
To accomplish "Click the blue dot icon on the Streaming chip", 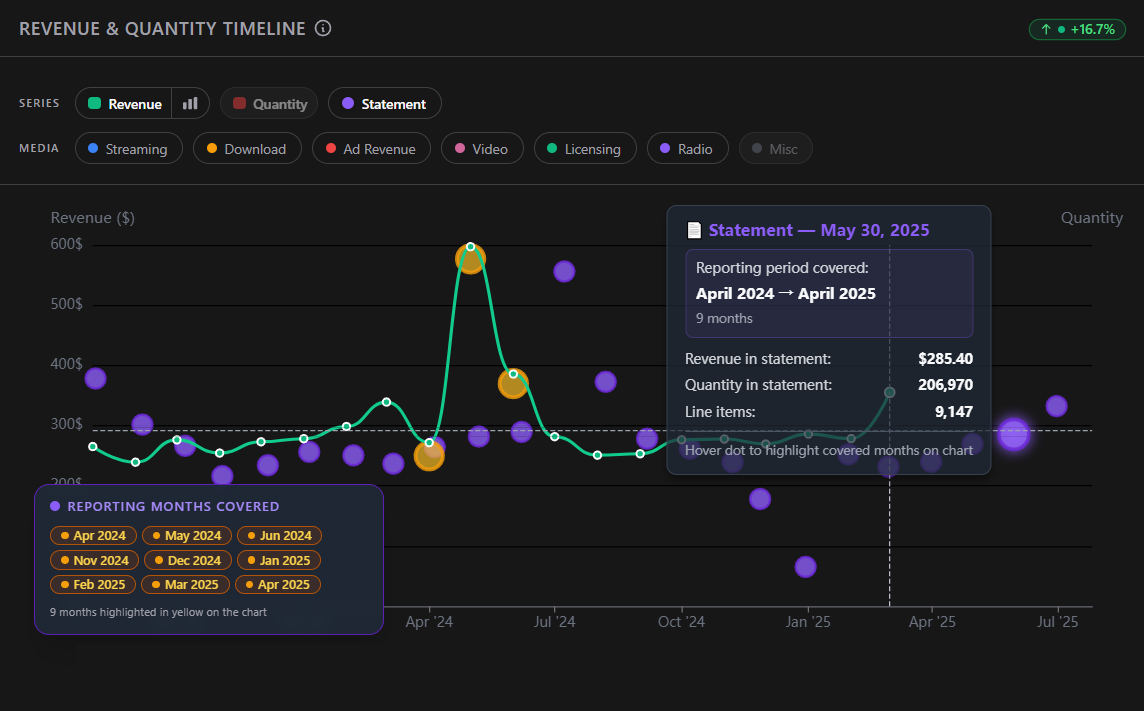I will [x=95, y=147].
